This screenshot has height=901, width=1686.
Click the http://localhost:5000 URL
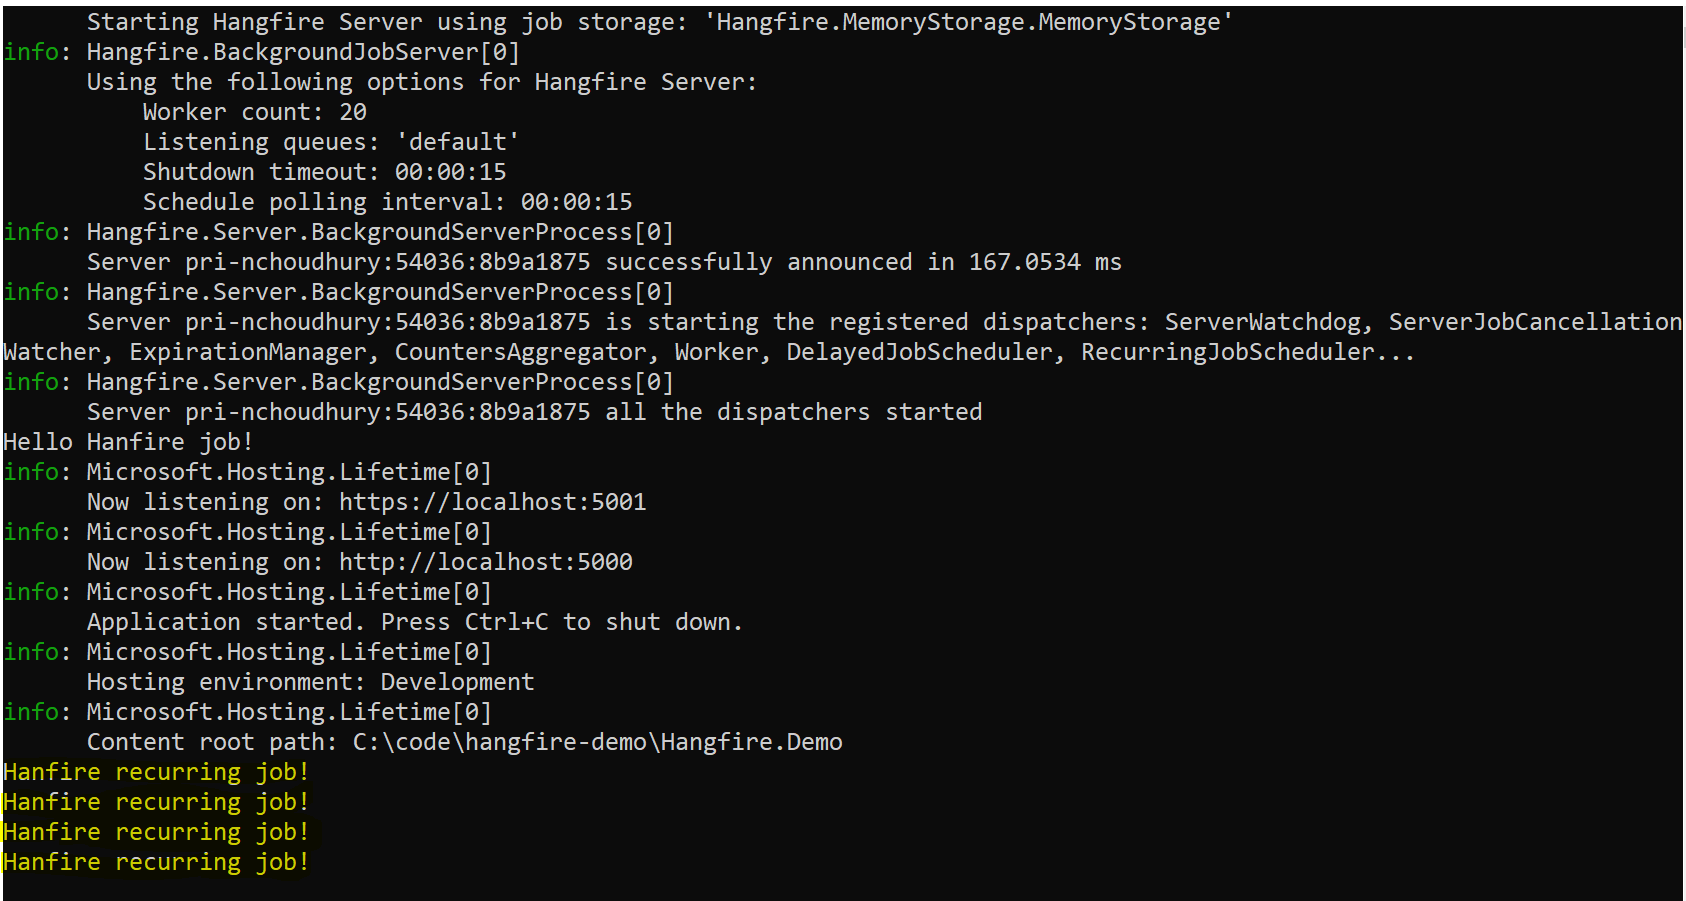tap(485, 562)
